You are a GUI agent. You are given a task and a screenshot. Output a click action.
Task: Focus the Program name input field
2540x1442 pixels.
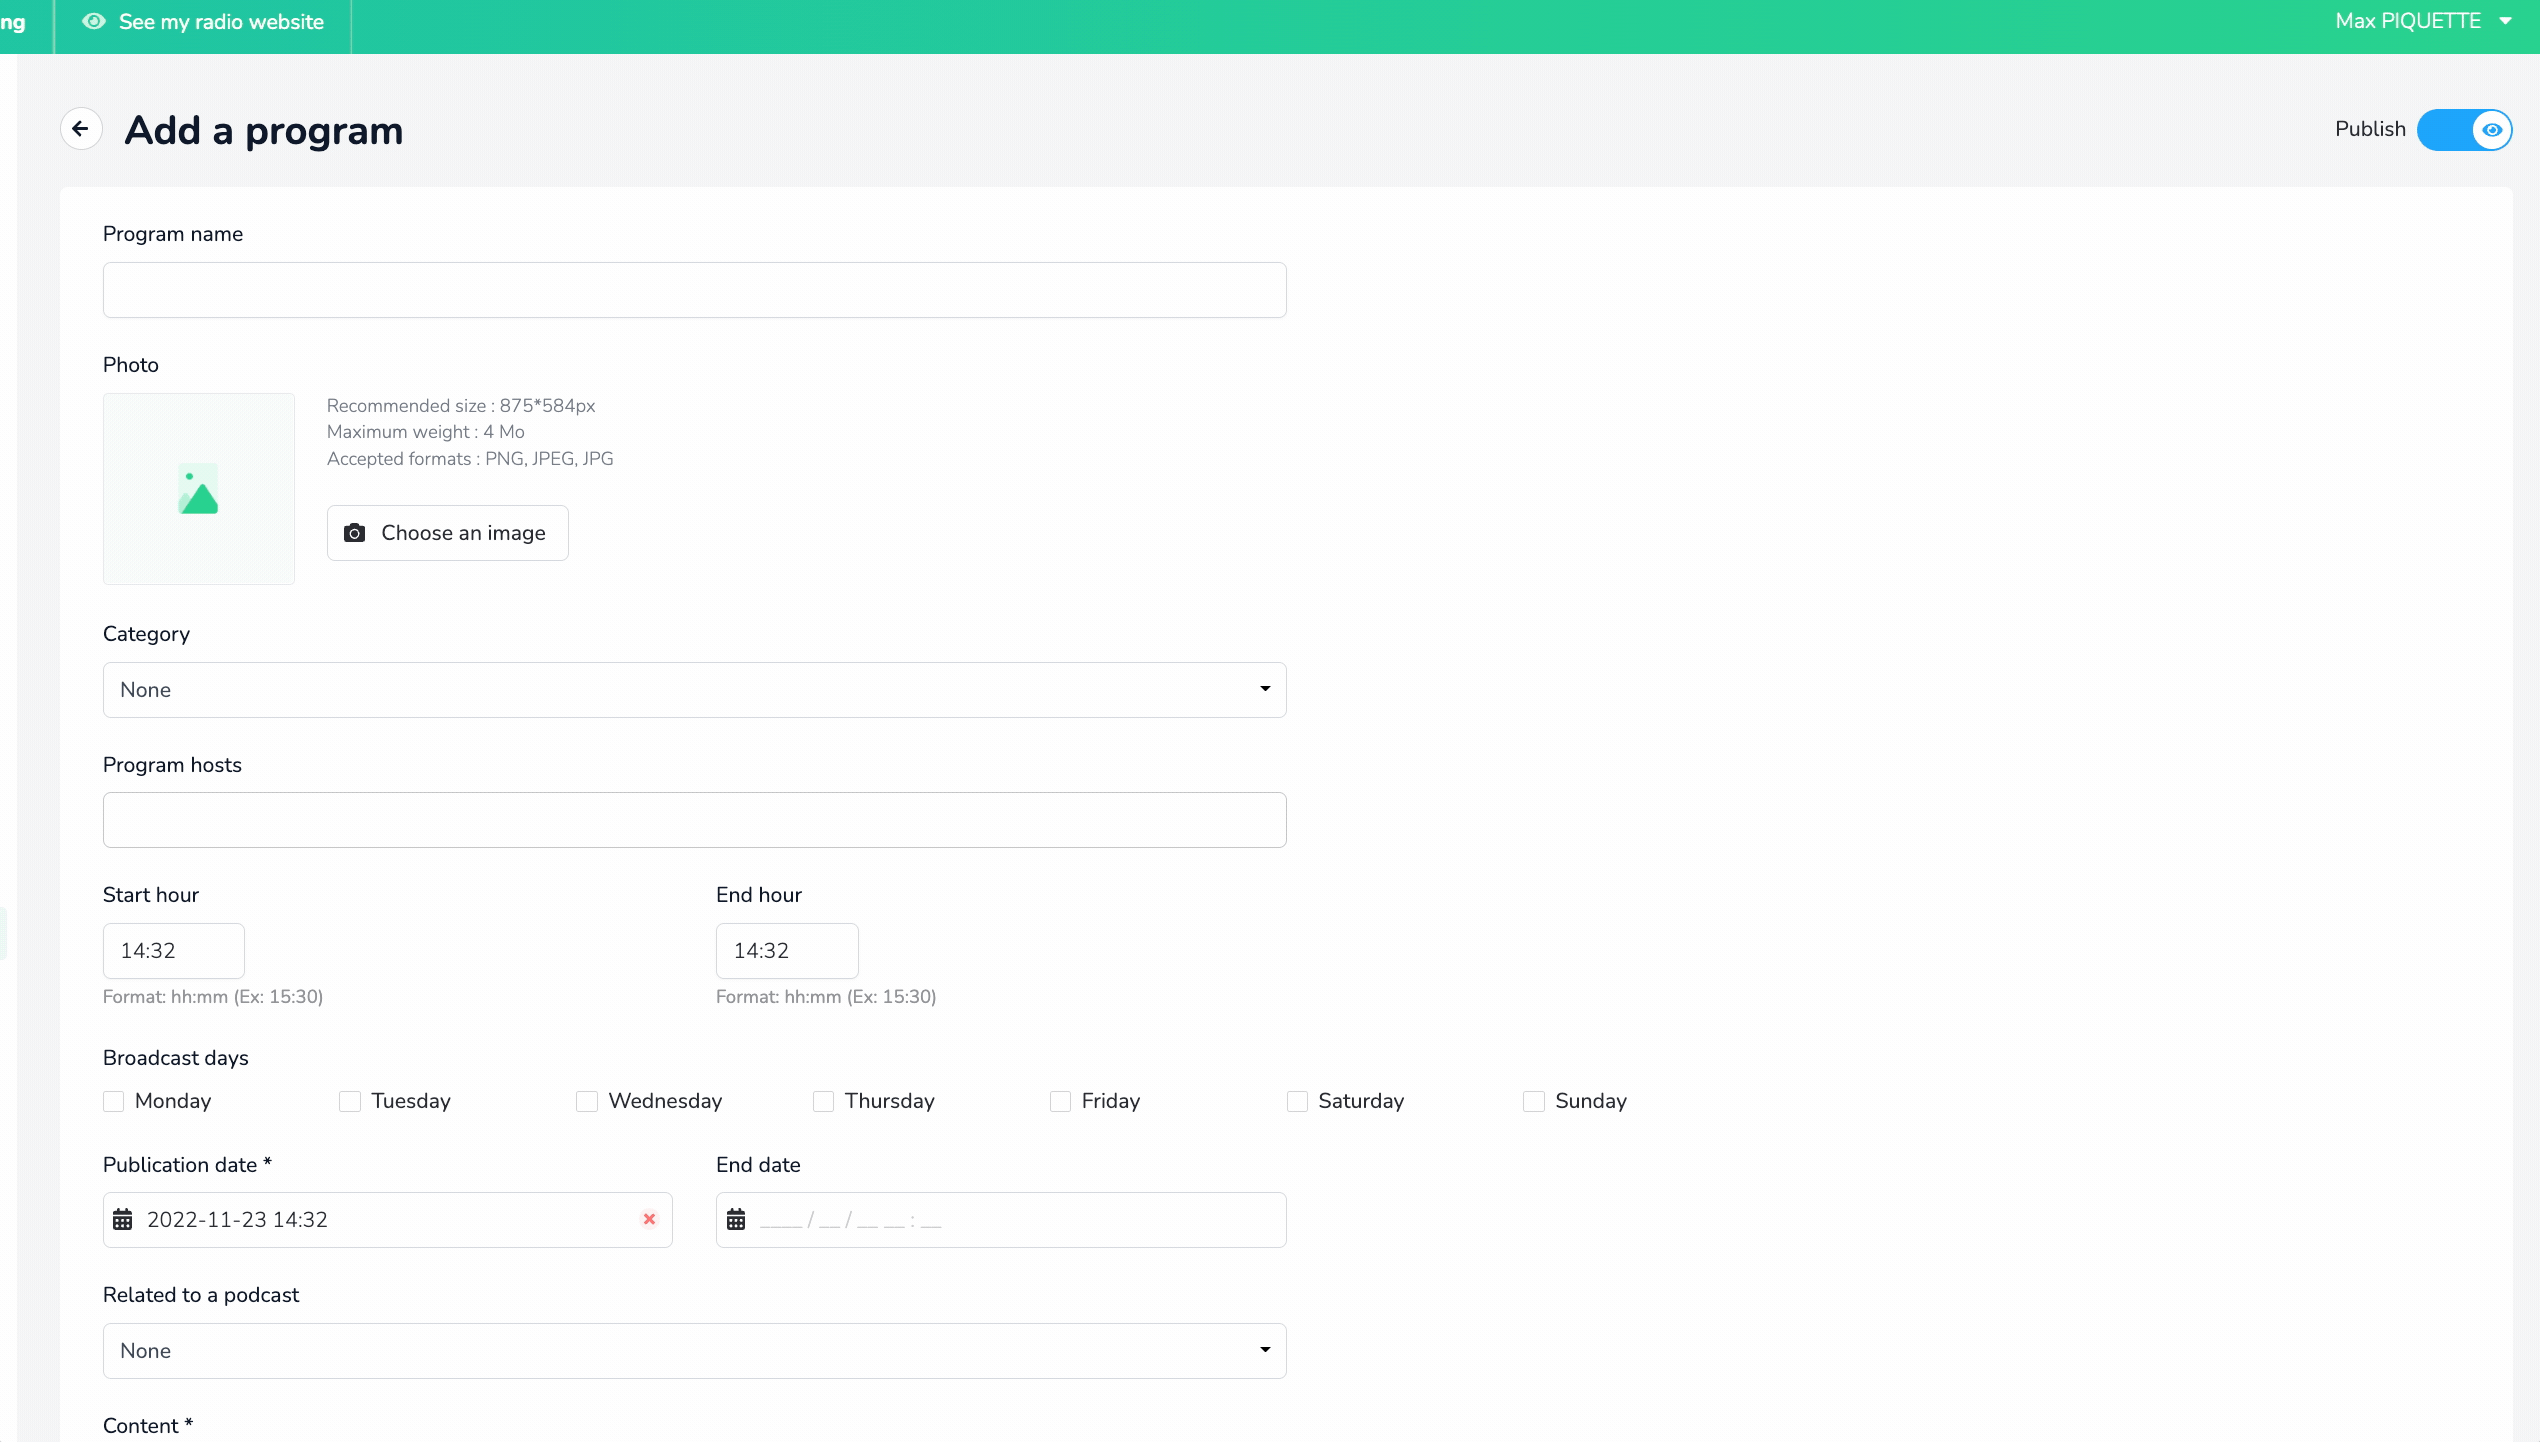pyautogui.click(x=694, y=290)
